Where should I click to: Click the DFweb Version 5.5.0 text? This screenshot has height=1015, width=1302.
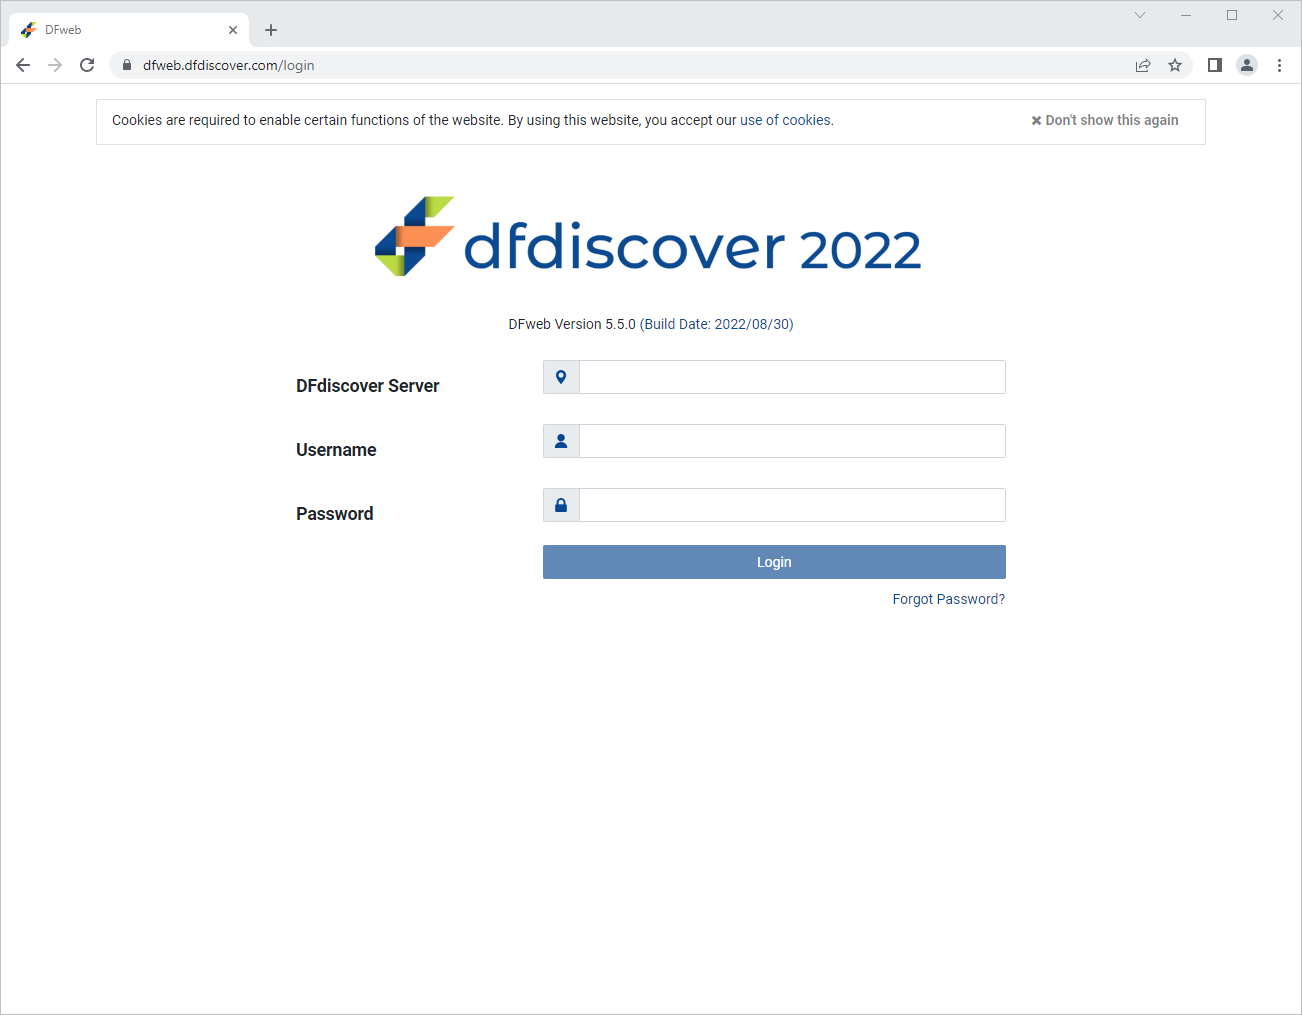(572, 324)
